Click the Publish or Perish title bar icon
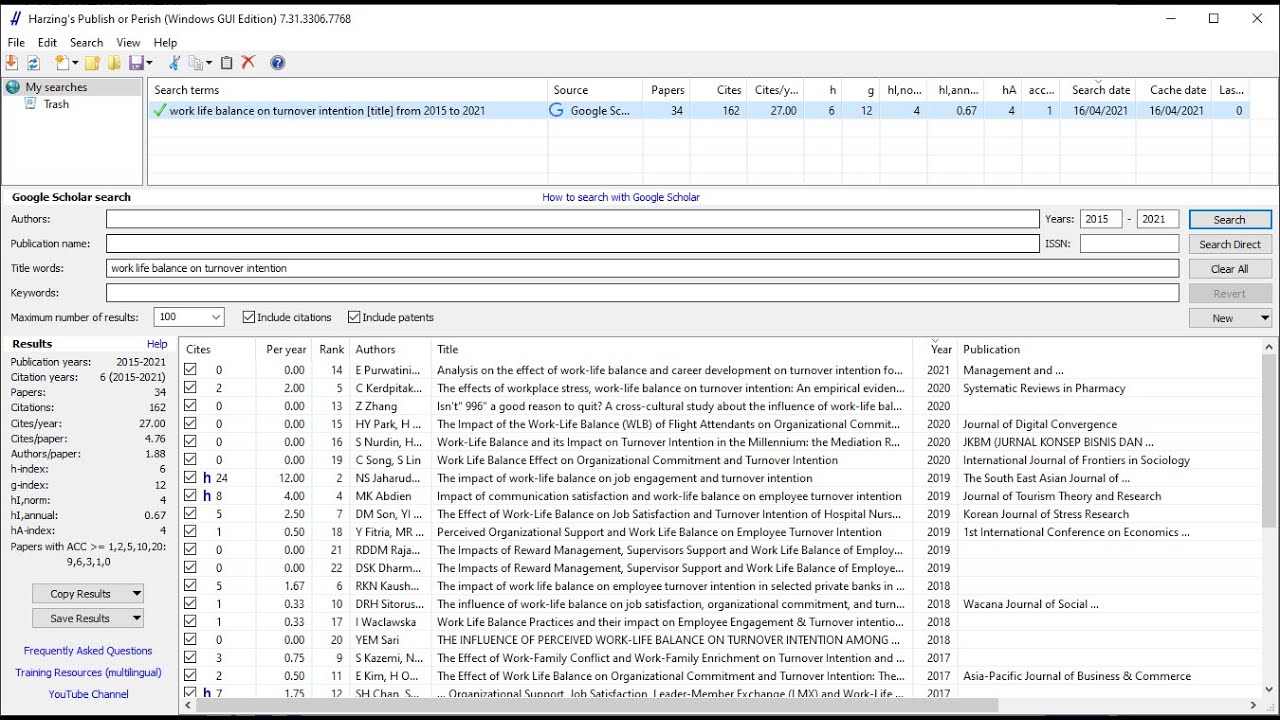 (x=15, y=18)
